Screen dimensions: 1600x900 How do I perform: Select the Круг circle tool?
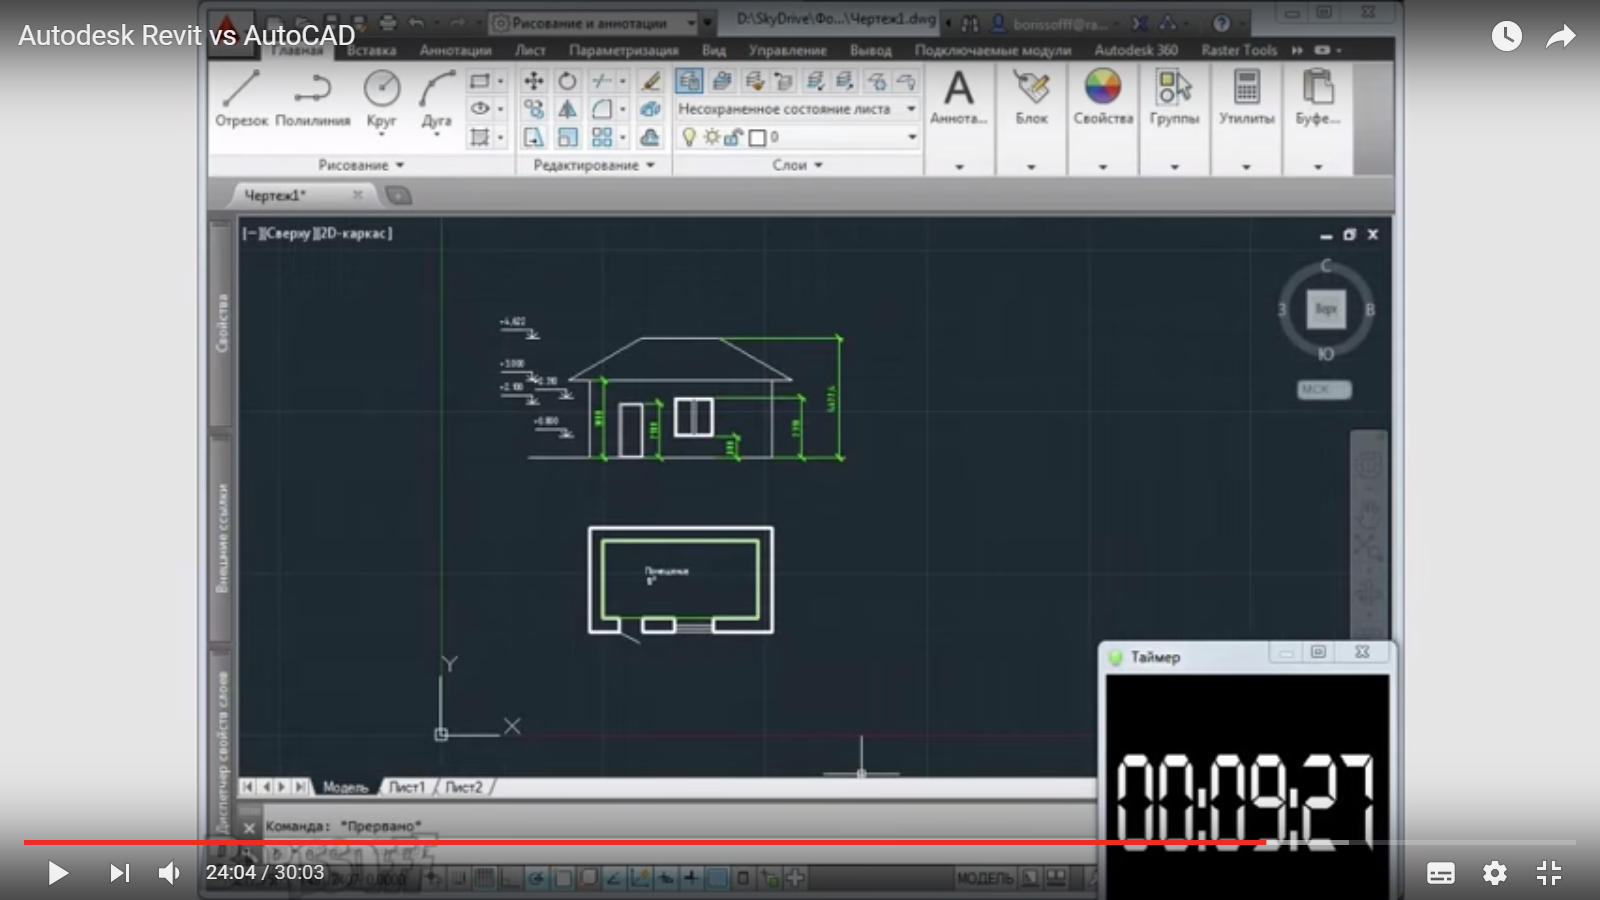pyautogui.click(x=382, y=98)
